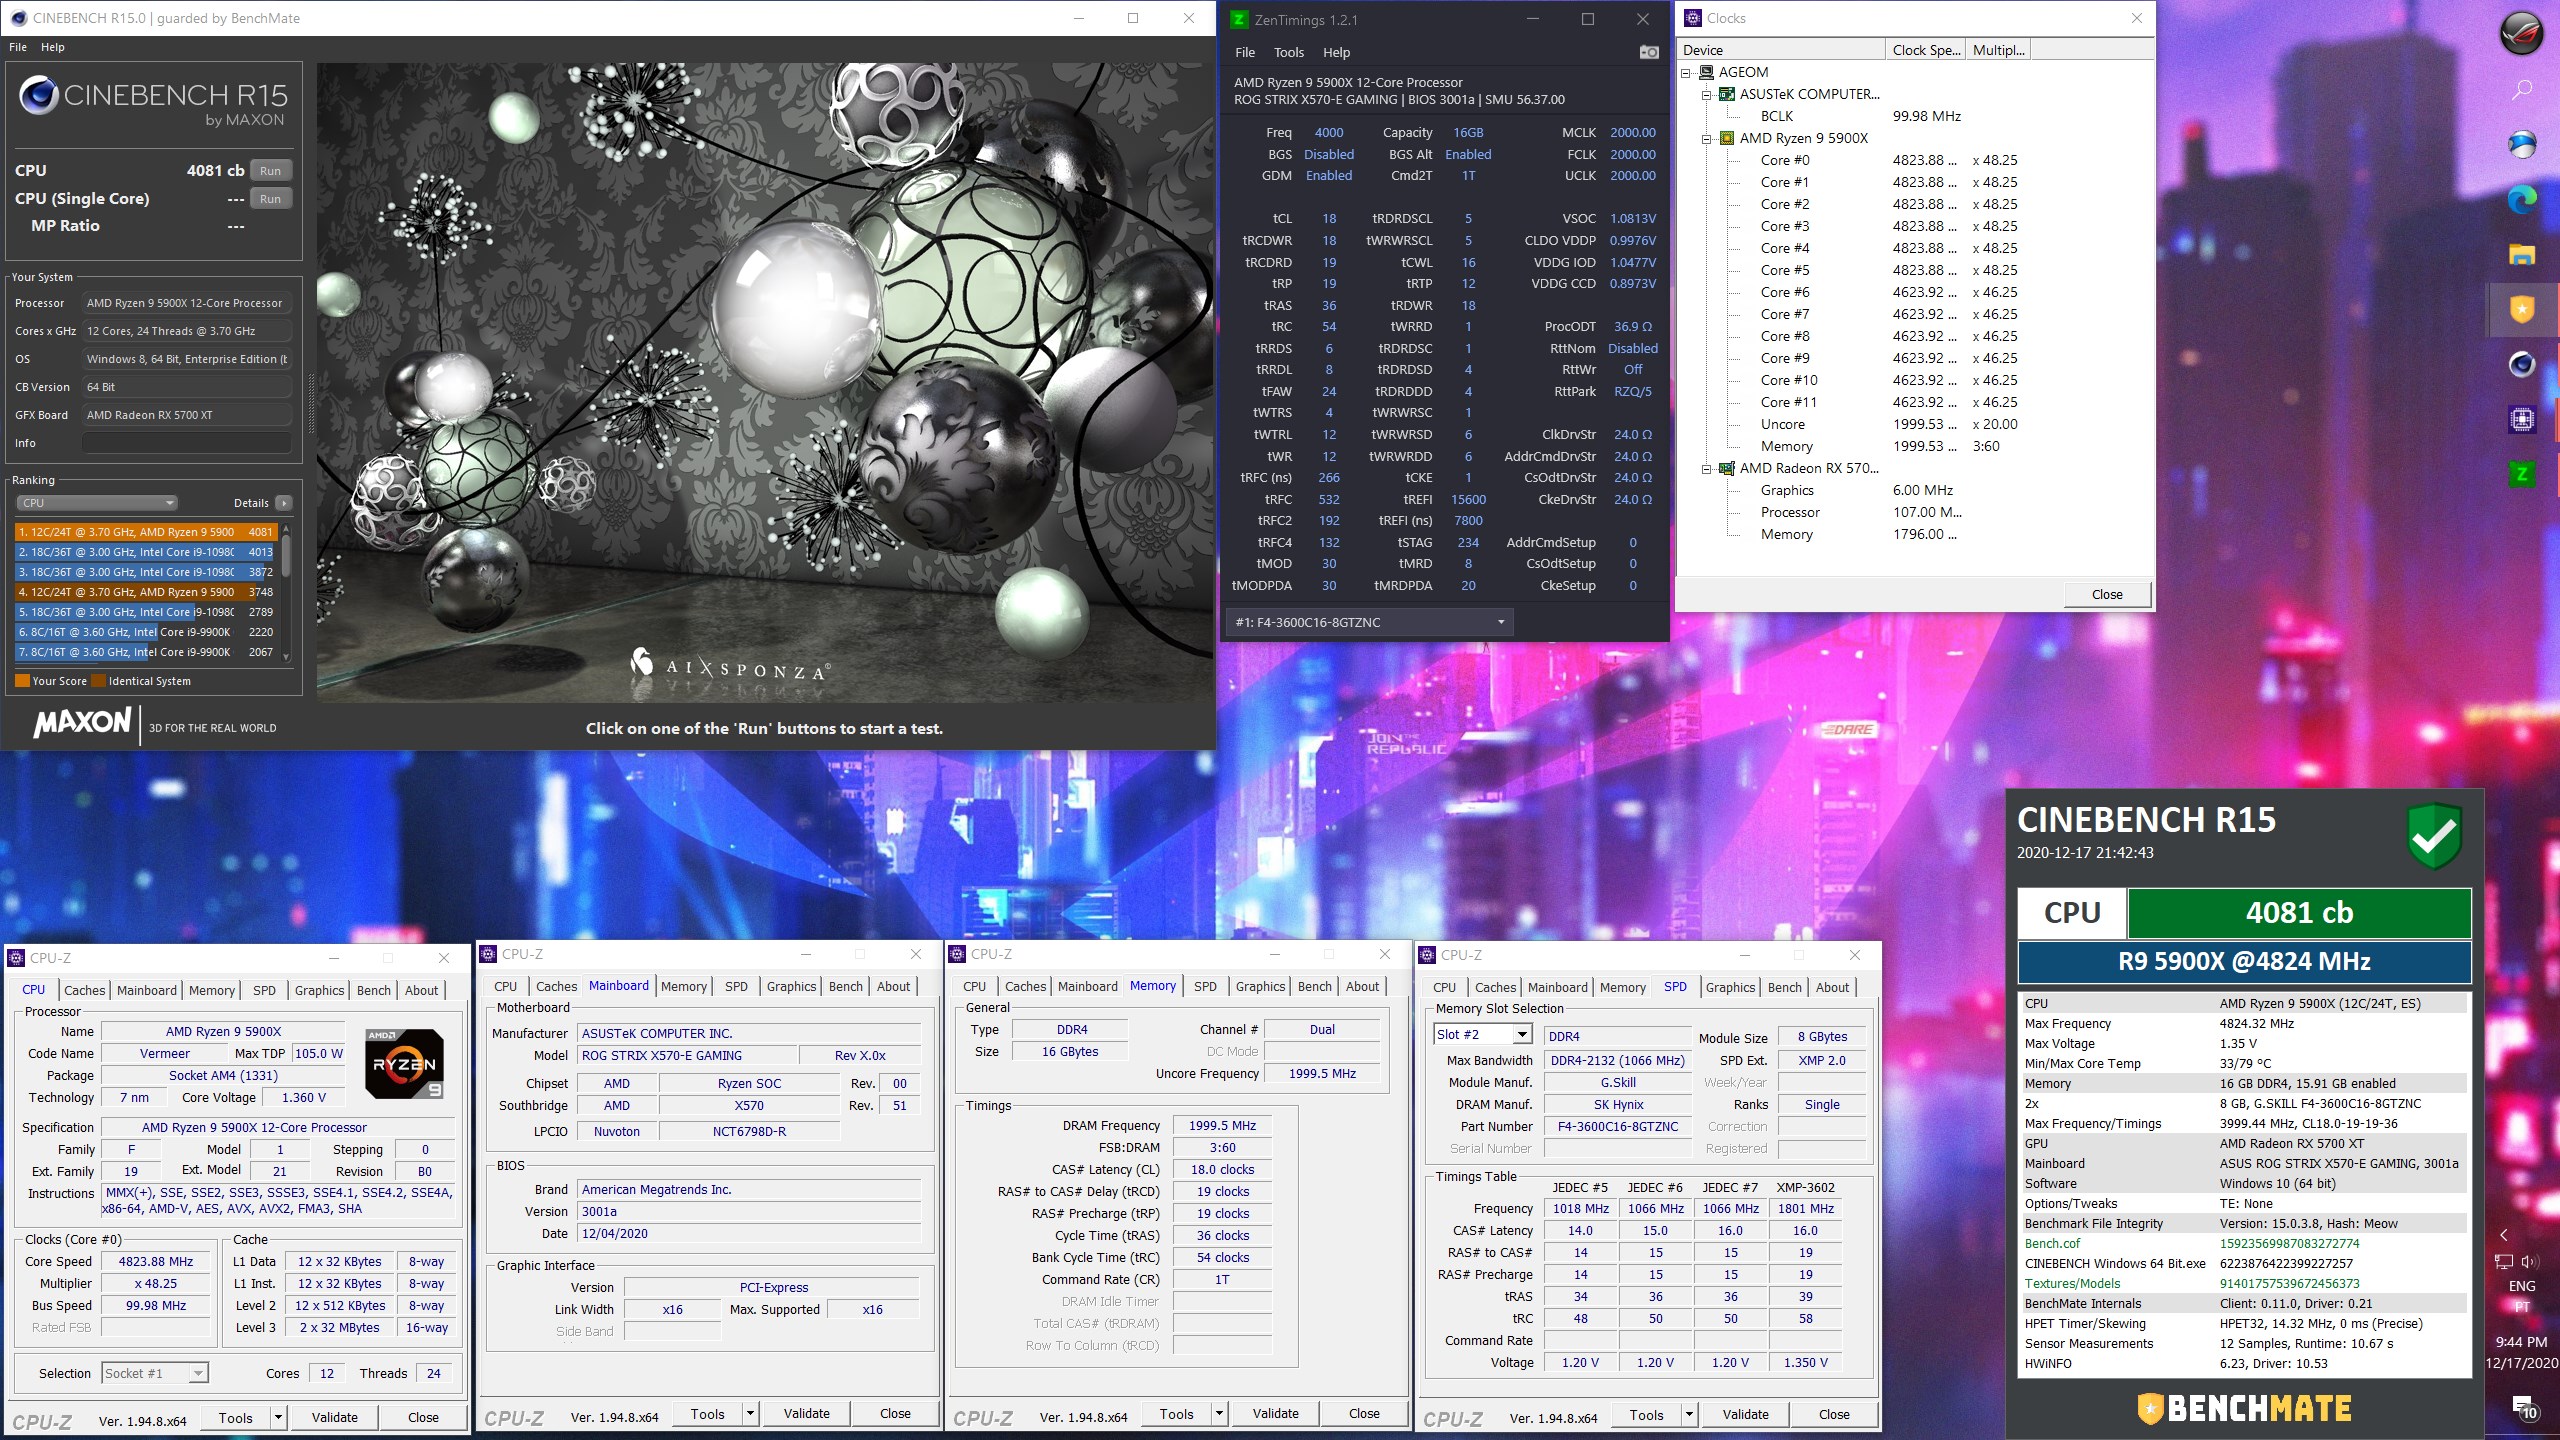
Task: Click ZenTimings screenshot camera icon
Action: pos(1649,52)
